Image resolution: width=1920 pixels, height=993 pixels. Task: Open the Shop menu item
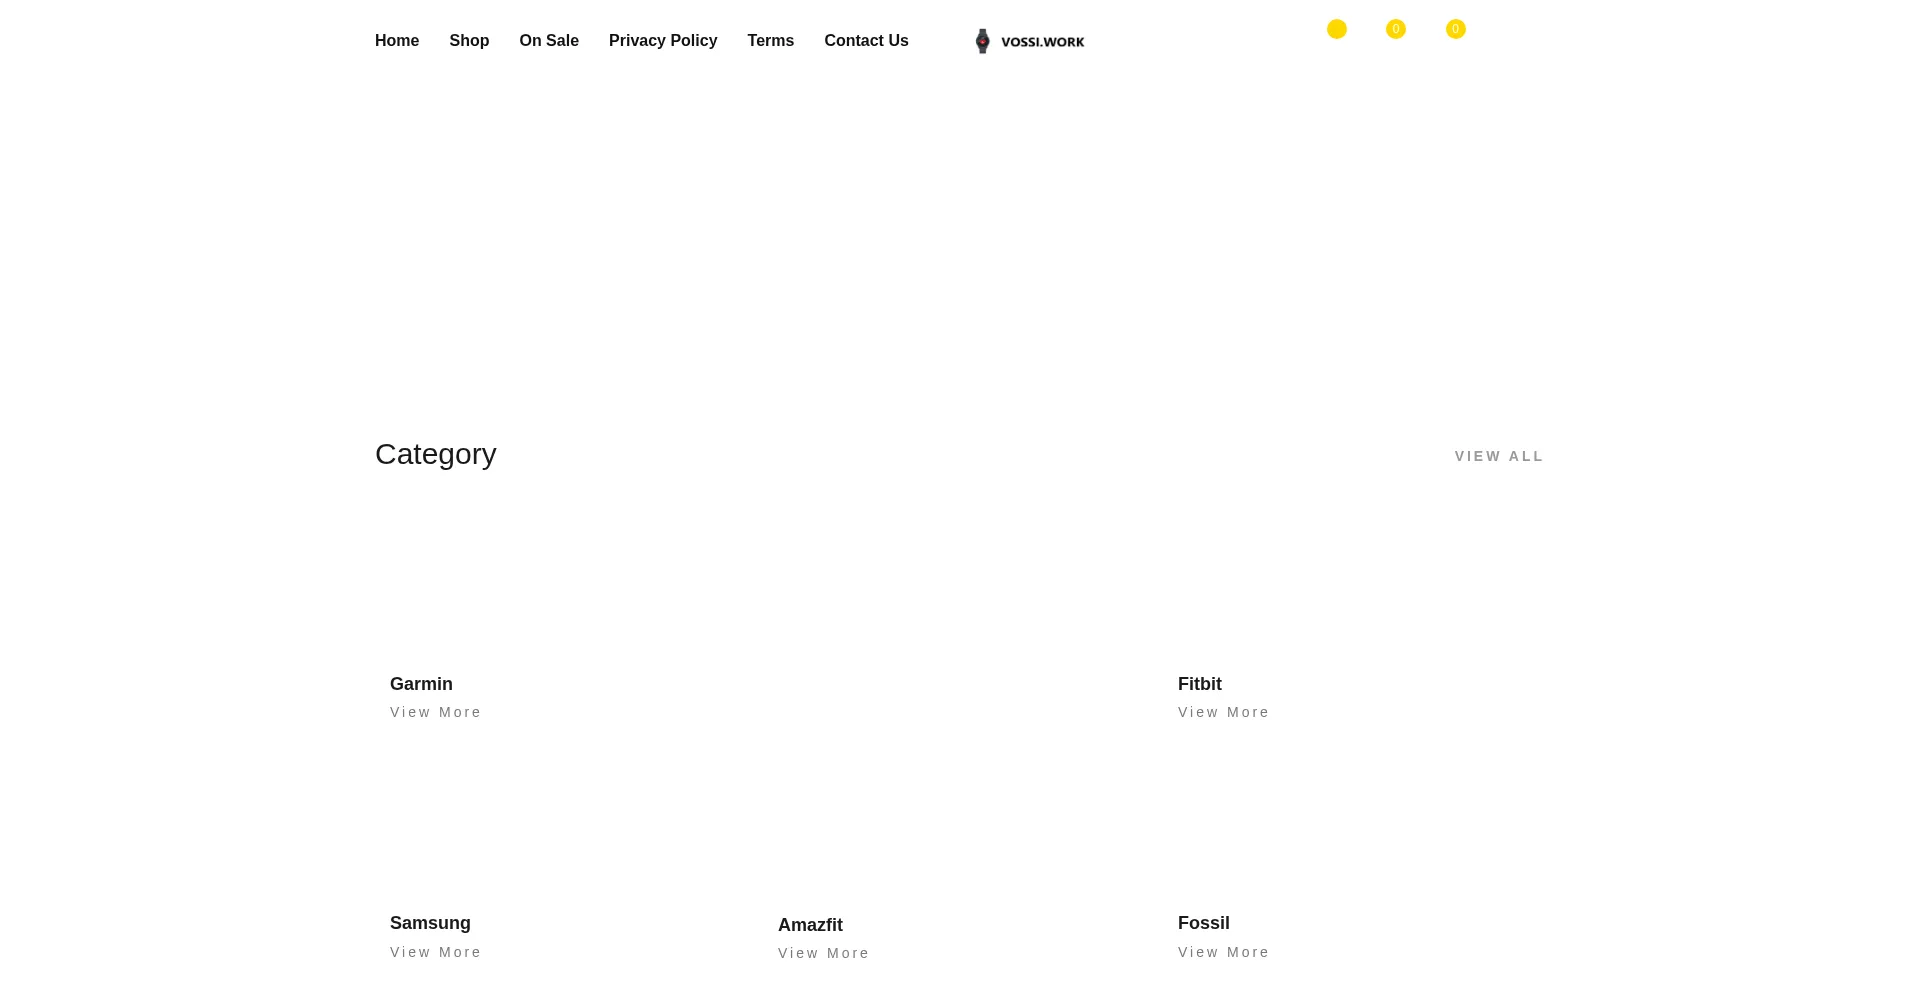click(469, 41)
